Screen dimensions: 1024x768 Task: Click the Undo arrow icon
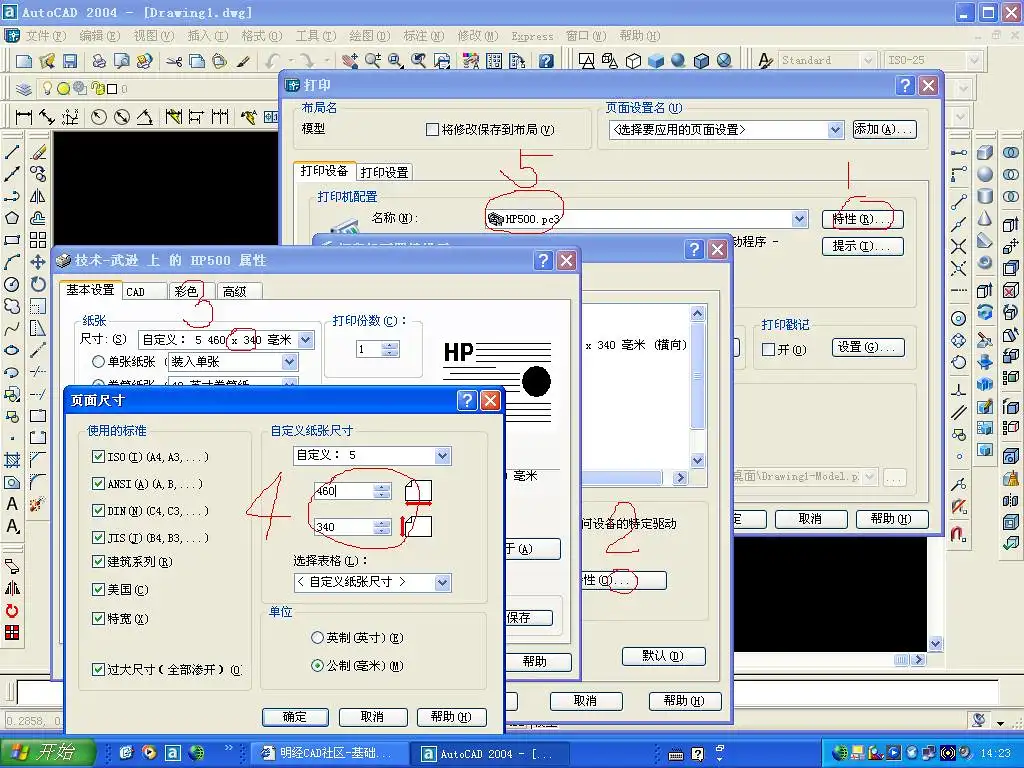(x=273, y=61)
